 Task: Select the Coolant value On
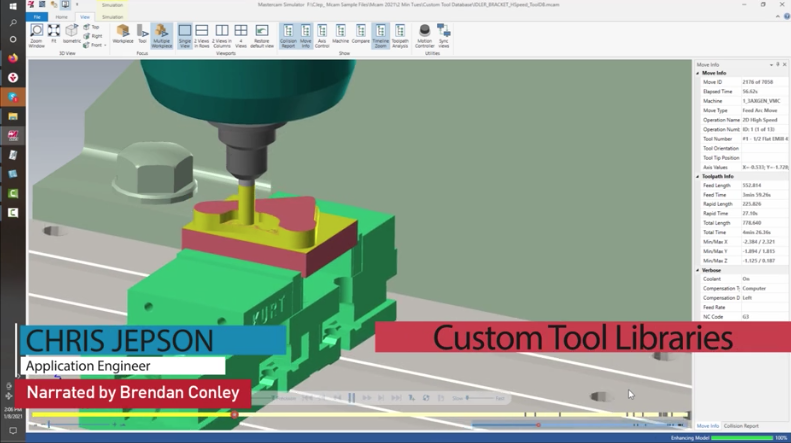pyautogui.click(x=746, y=279)
